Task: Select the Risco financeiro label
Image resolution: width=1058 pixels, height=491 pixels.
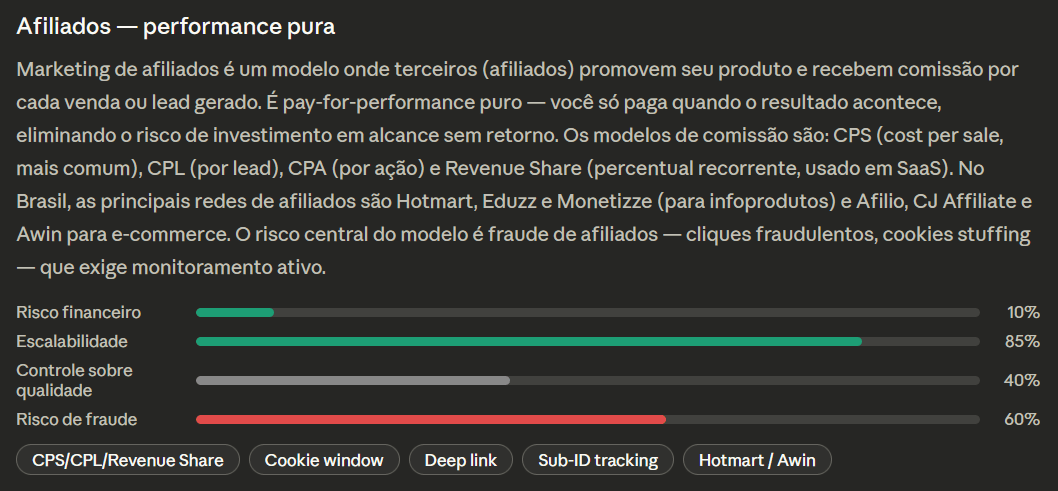Action: pos(78,312)
